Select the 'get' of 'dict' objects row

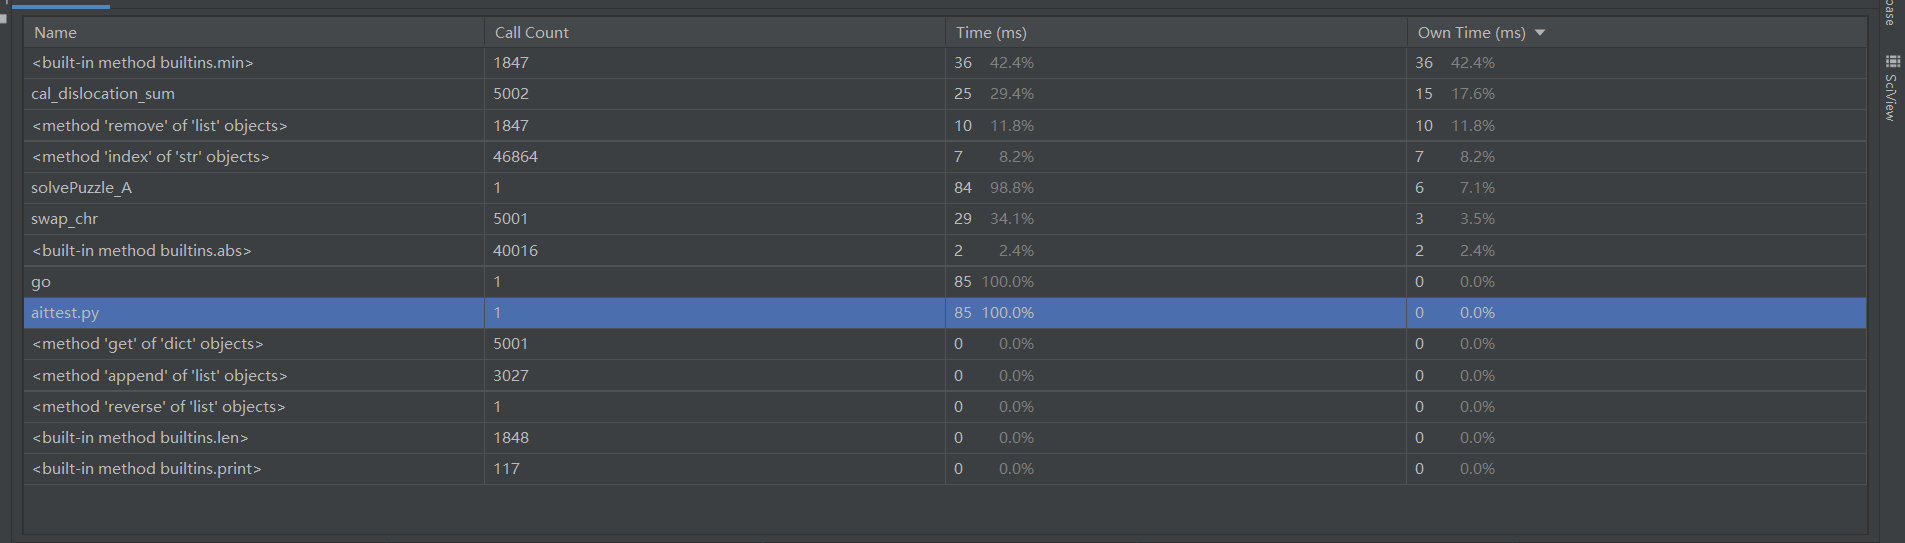tap(148, 344)
